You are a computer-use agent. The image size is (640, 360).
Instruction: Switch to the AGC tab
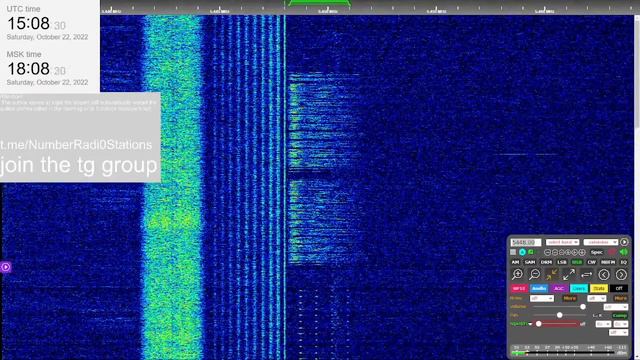pyautogui.click(x=559, y=289)
